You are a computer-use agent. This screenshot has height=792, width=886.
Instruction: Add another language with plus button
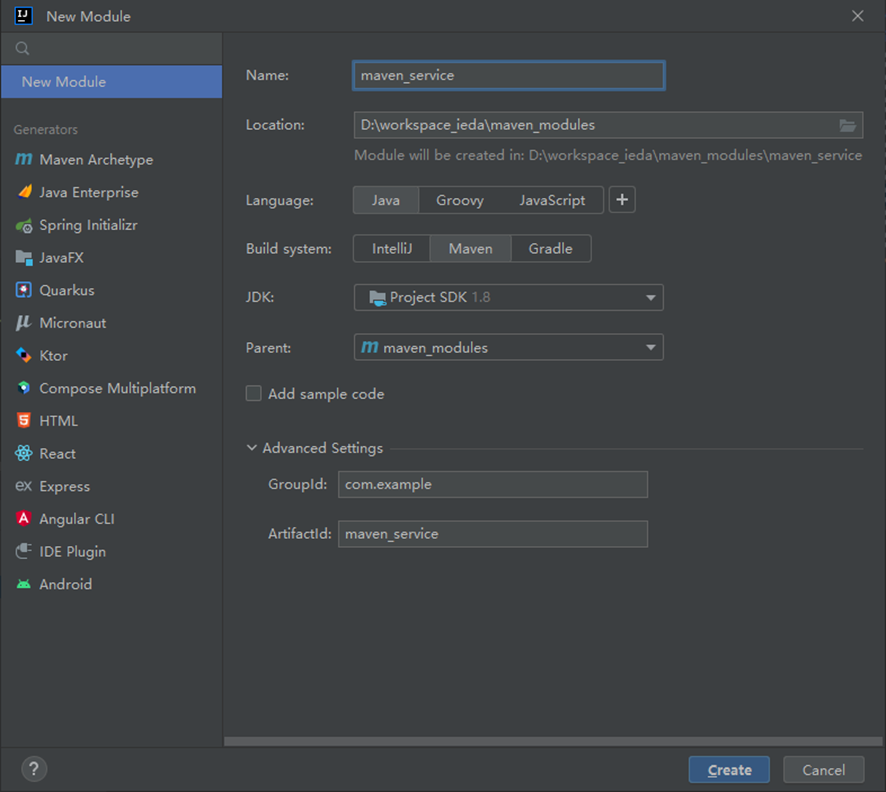(x=622, y=199)
